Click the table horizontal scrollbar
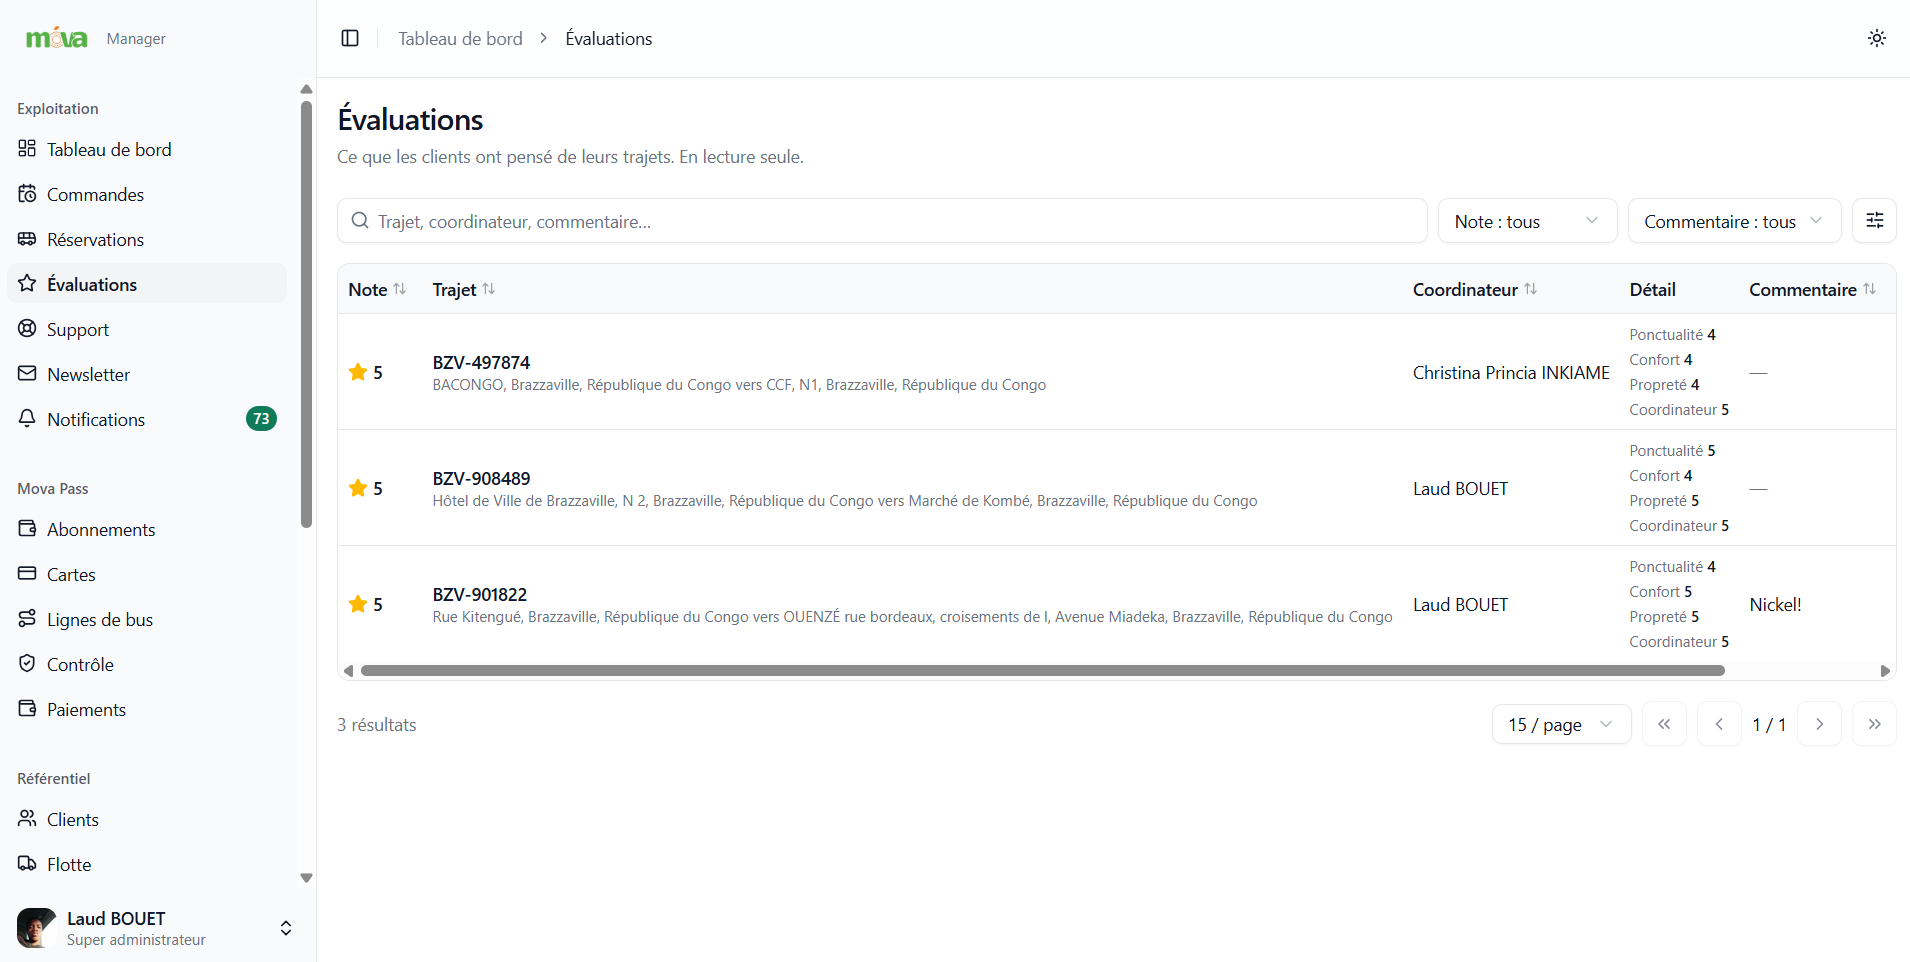Image resolution: width=1910 pixels, height=962 pixels. [x=1042, y=670]
